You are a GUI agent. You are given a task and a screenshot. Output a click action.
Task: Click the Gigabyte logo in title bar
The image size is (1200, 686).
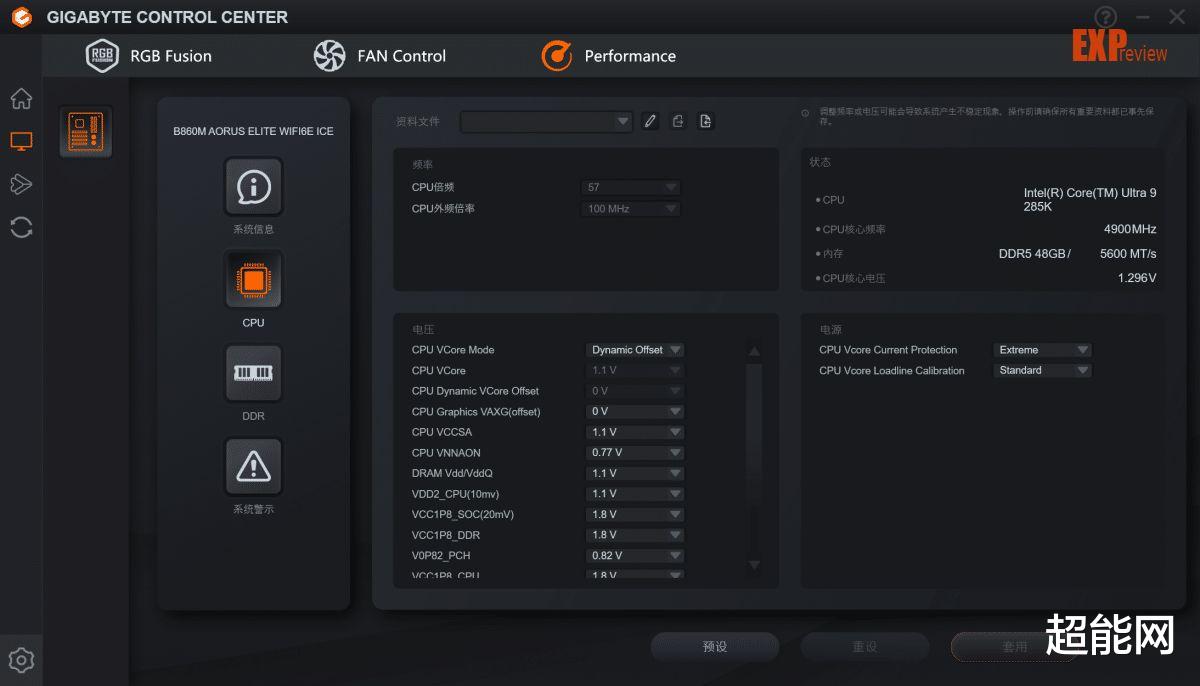21,17
